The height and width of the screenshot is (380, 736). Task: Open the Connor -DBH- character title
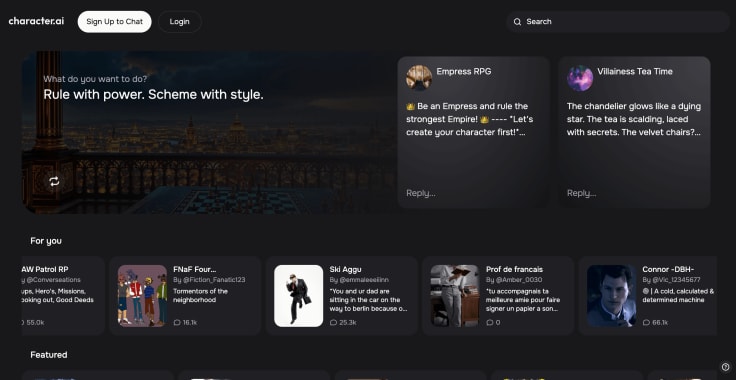point(668,269)
